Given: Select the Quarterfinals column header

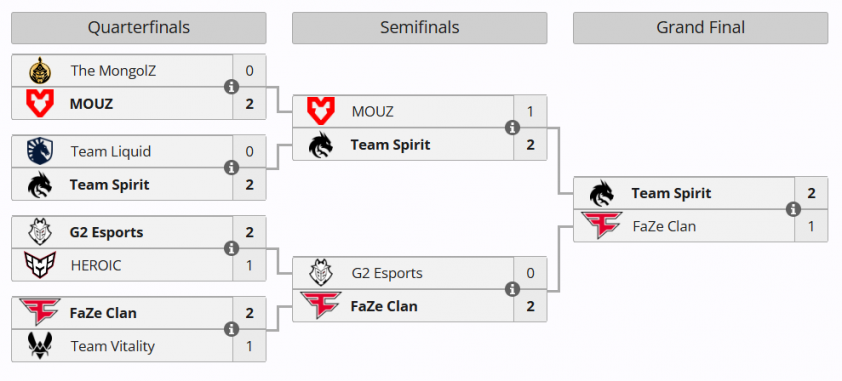Looking at the screenshot, I should [139, 28].
